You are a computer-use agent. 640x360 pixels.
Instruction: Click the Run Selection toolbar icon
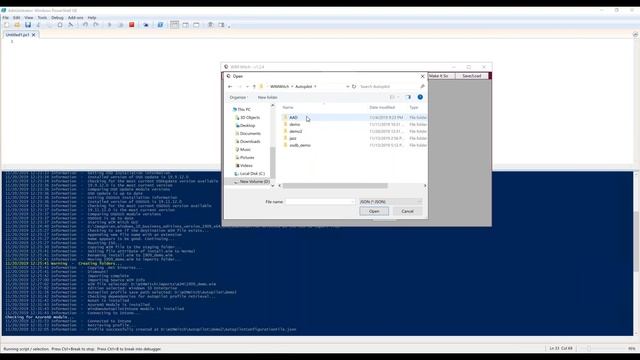(120, 25)
